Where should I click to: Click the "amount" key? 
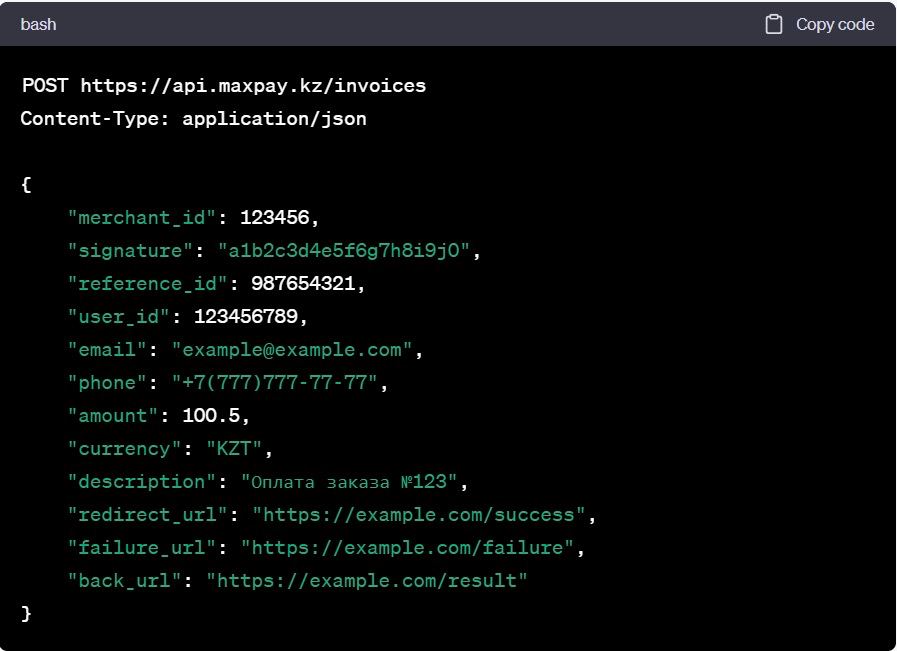pyautogui.click(x=113, y=415)
